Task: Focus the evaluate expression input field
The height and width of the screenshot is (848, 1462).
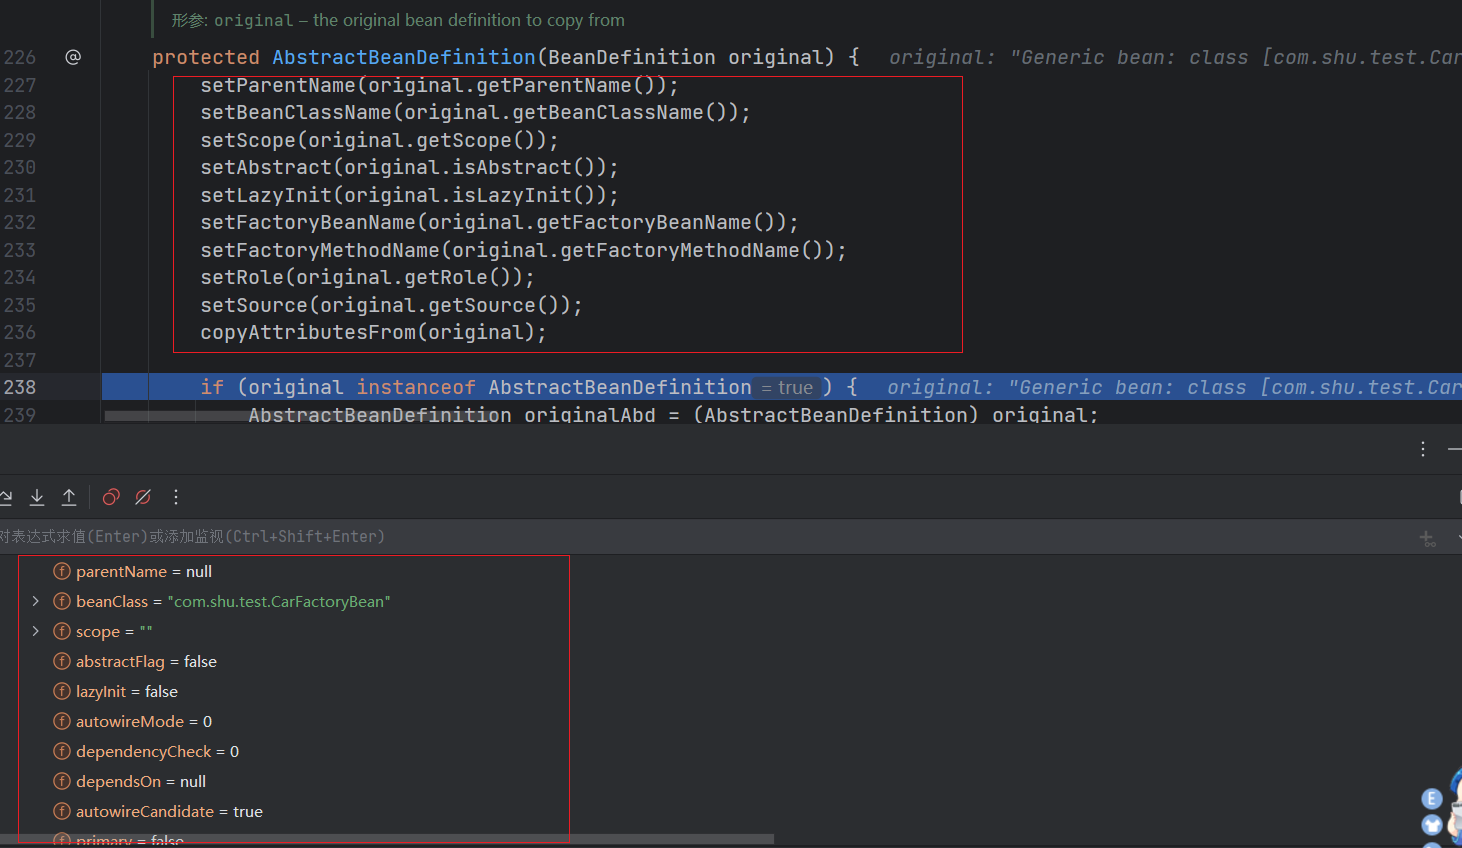Action: tap(700, 537)
